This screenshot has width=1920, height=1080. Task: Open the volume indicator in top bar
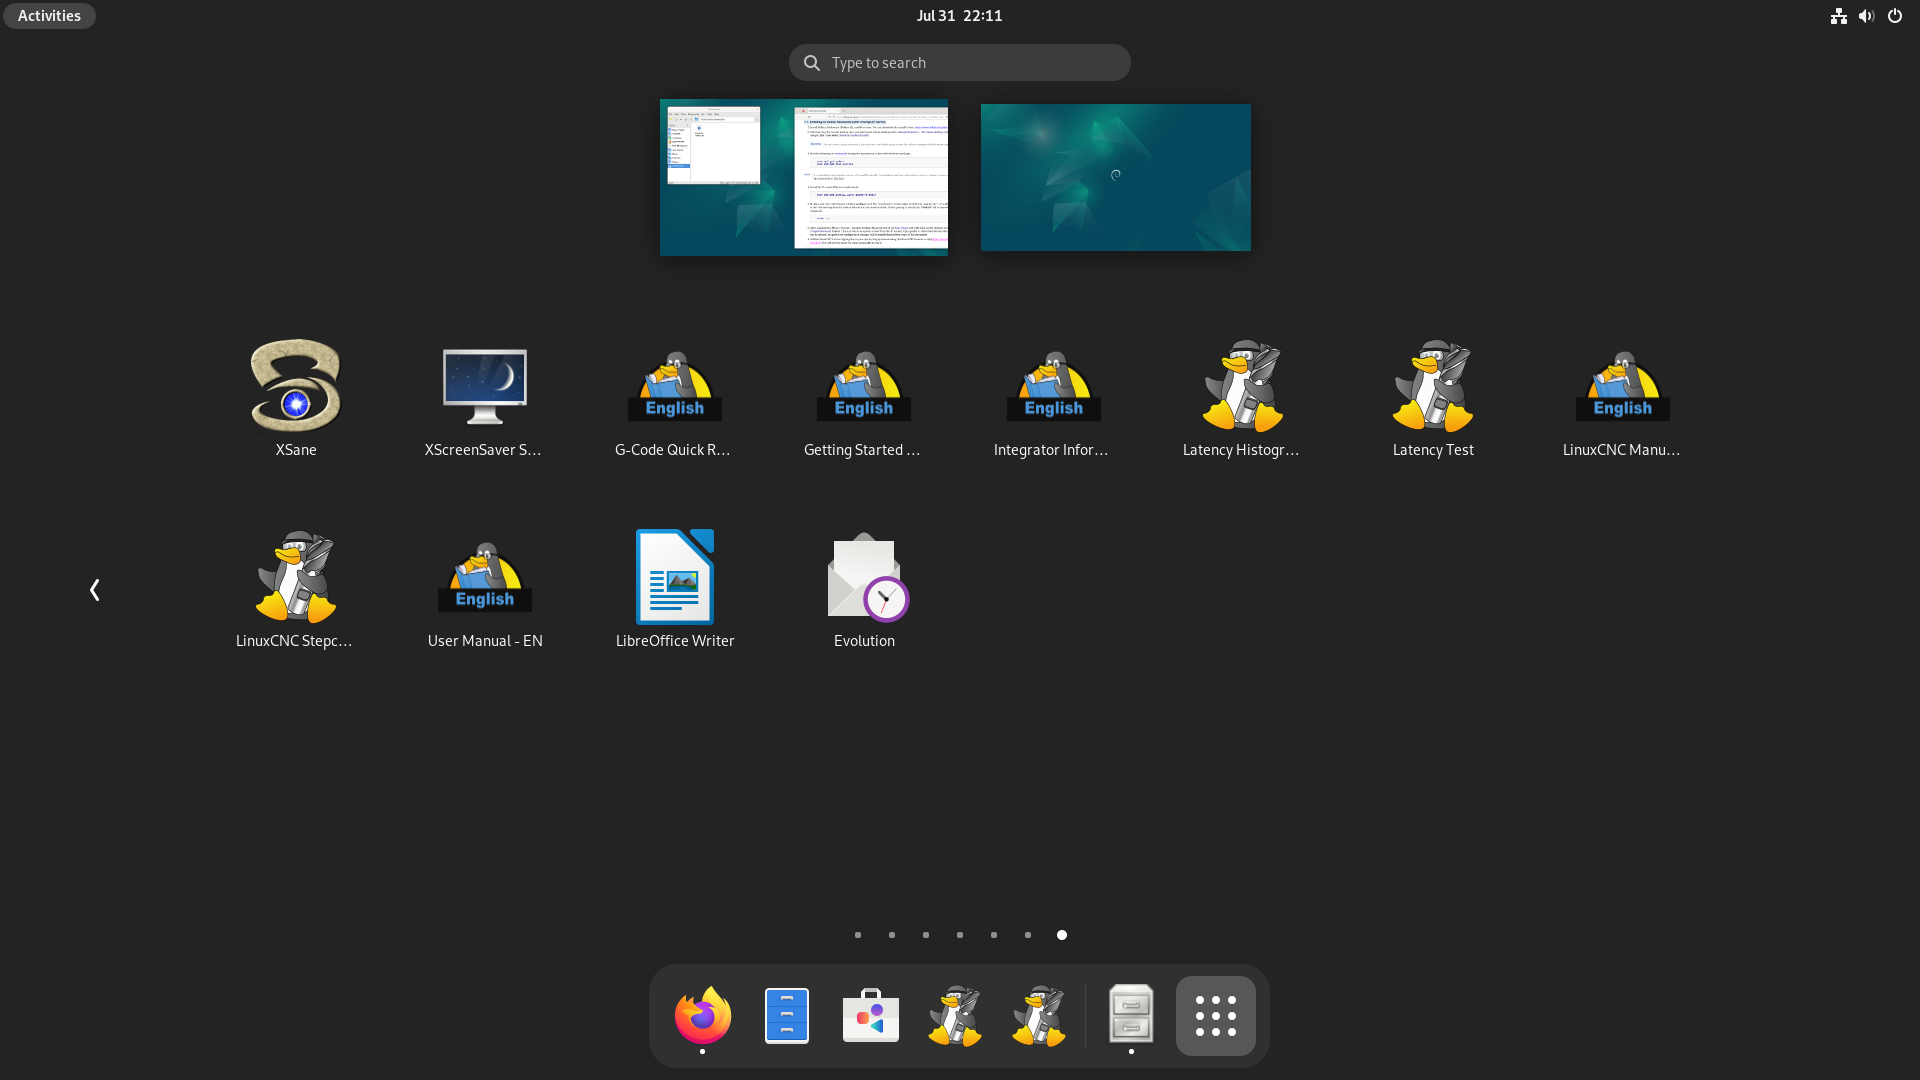1866,16
